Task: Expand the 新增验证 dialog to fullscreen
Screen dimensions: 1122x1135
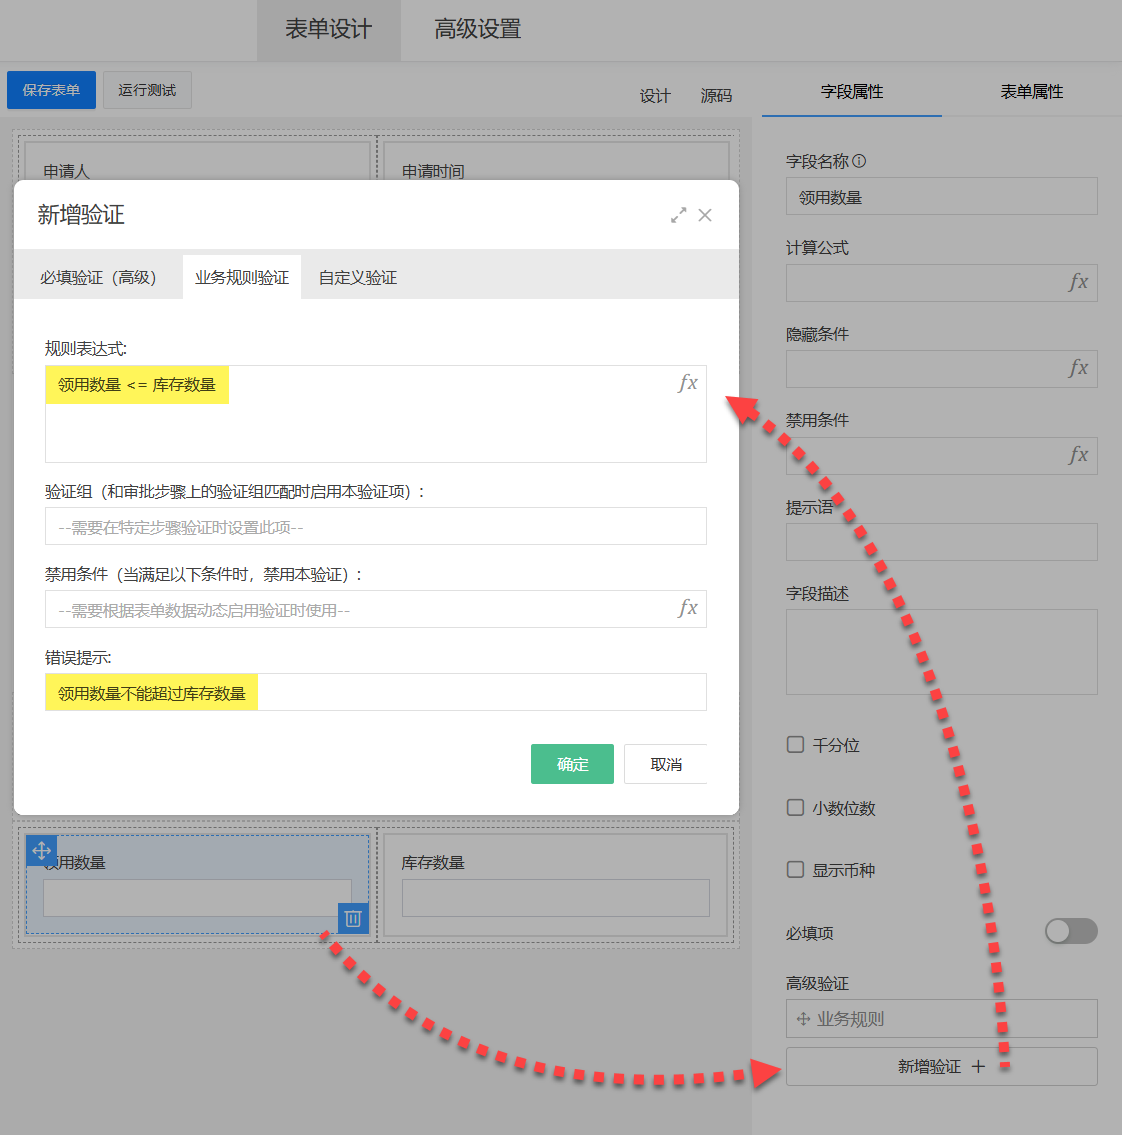Action: [x=679, y=215]
